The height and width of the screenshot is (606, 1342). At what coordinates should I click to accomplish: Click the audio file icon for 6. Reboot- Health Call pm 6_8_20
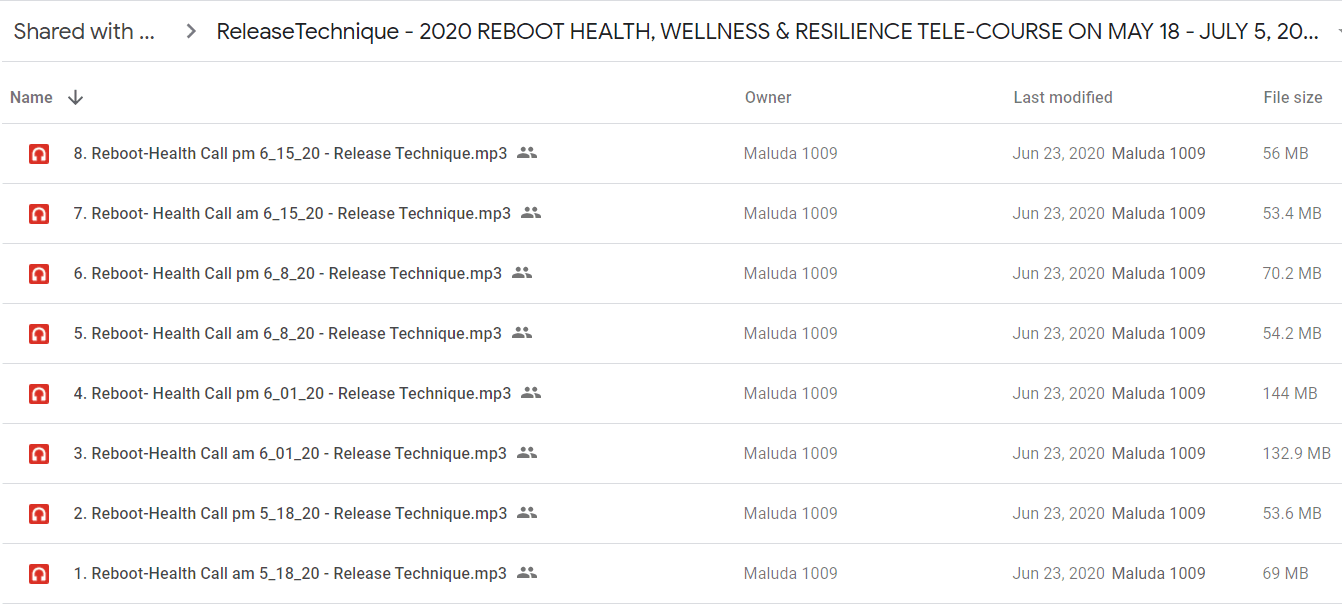pos(39,274)
